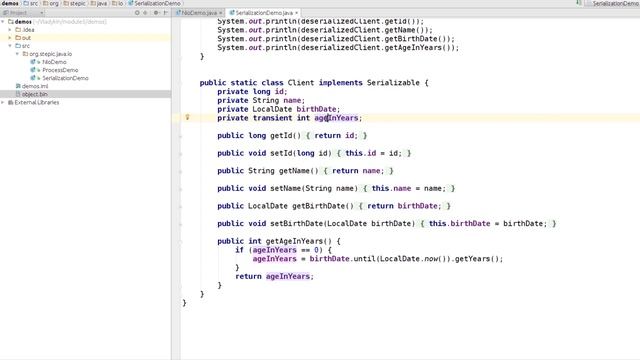Viewport: 640px width, 360px height.
Task: Click 'getBirthDate()' method name in the Client class
Action: (x=323, y=206)
